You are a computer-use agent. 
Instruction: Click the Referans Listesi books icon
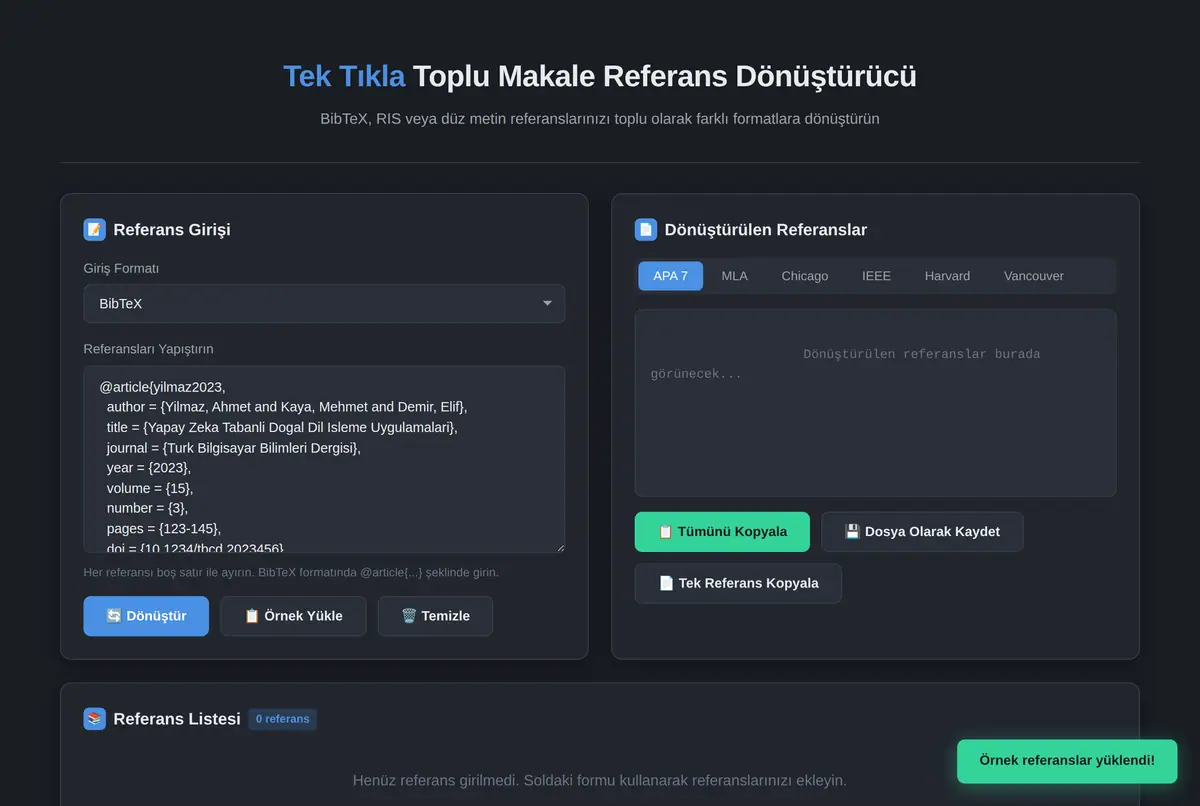94,719
